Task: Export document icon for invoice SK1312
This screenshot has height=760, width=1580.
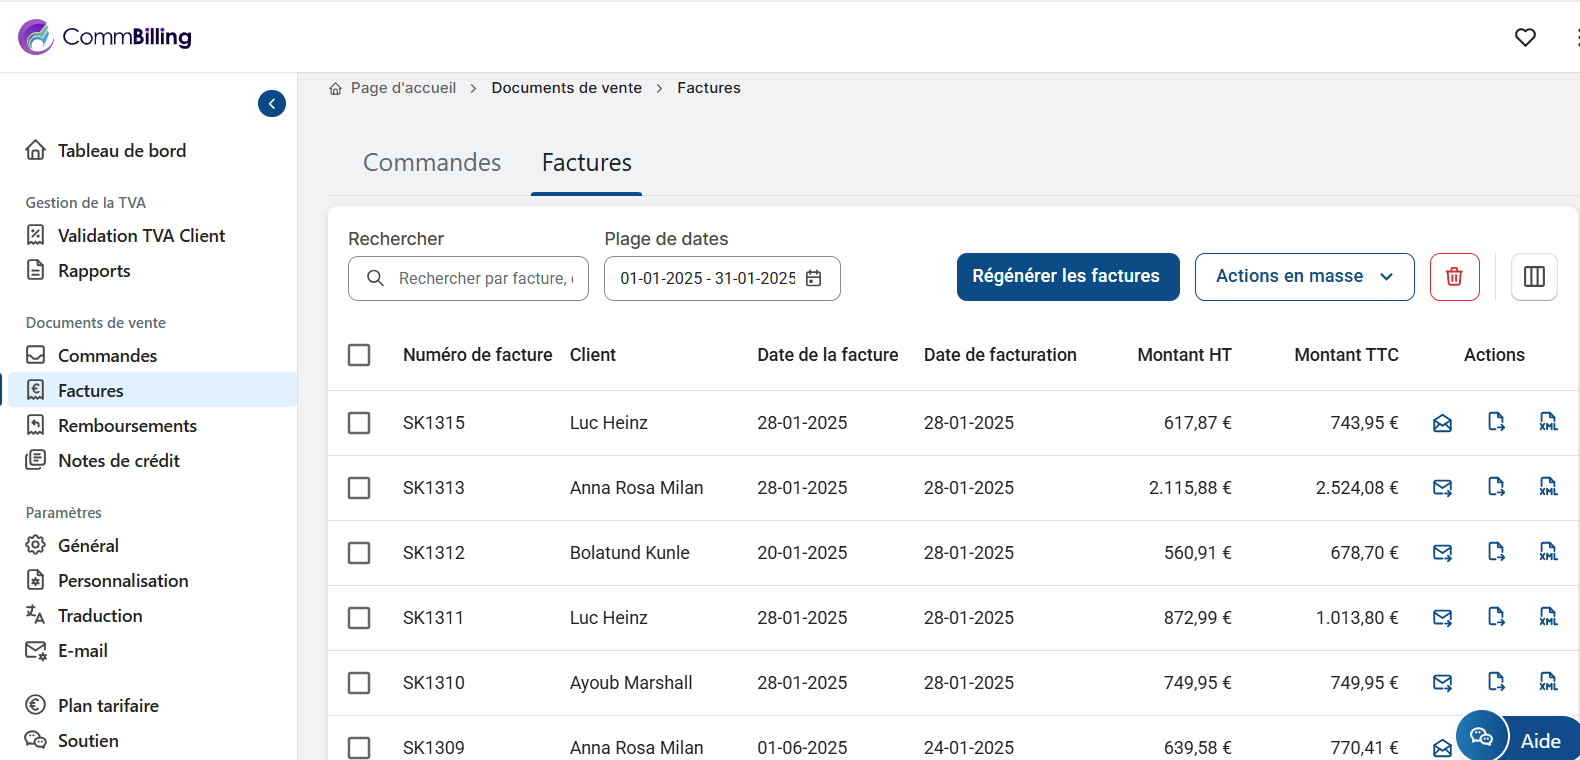Action: pyautogui.click(x=1496, y=552)
